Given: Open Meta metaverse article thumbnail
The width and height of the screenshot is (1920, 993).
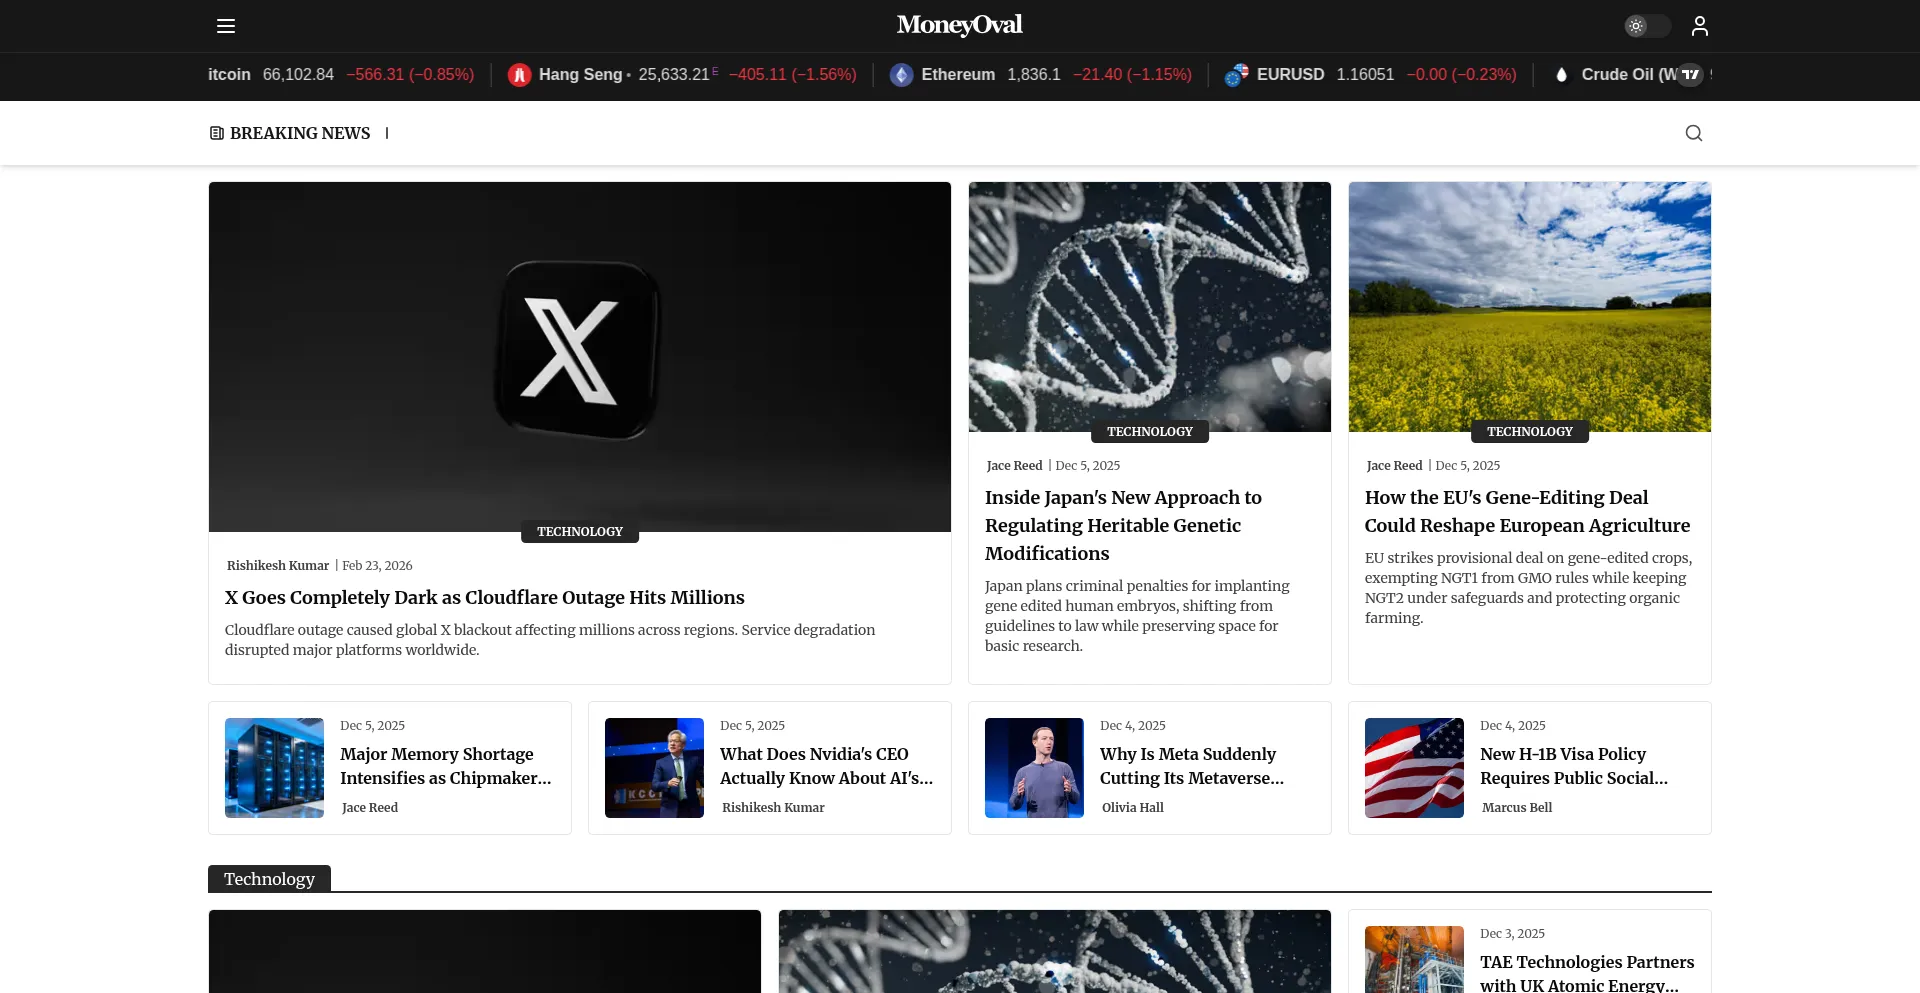Looking at the screenshot, I should click(x=1034, y=768).
